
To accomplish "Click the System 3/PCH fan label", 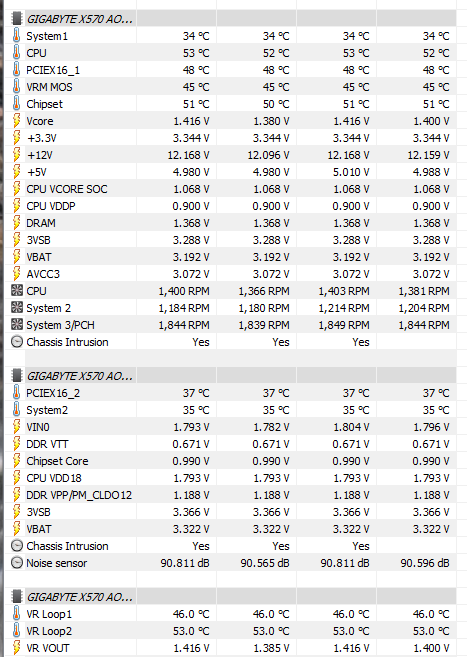I will (60, 325).
